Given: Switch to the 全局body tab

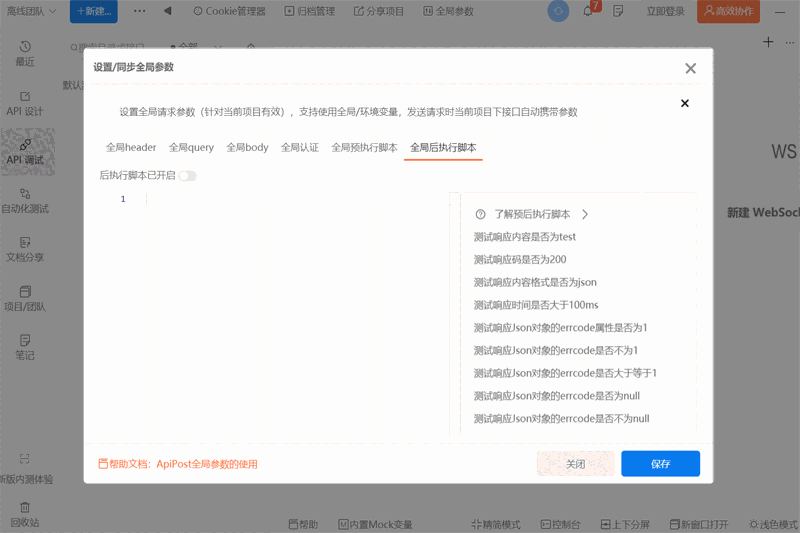Looking at the screenshot, I should click(247, 147).
